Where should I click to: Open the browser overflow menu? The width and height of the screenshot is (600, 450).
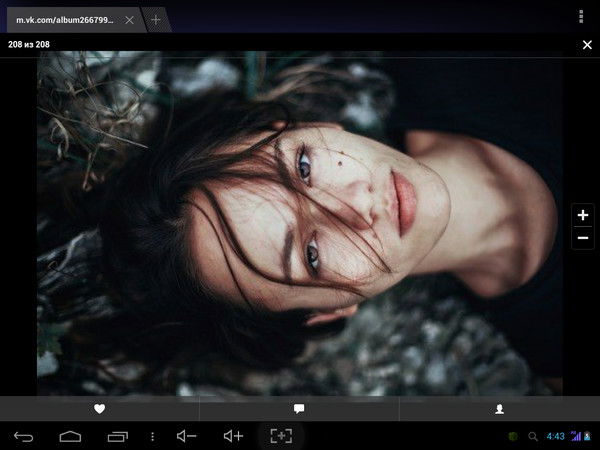tap(581, 17)
